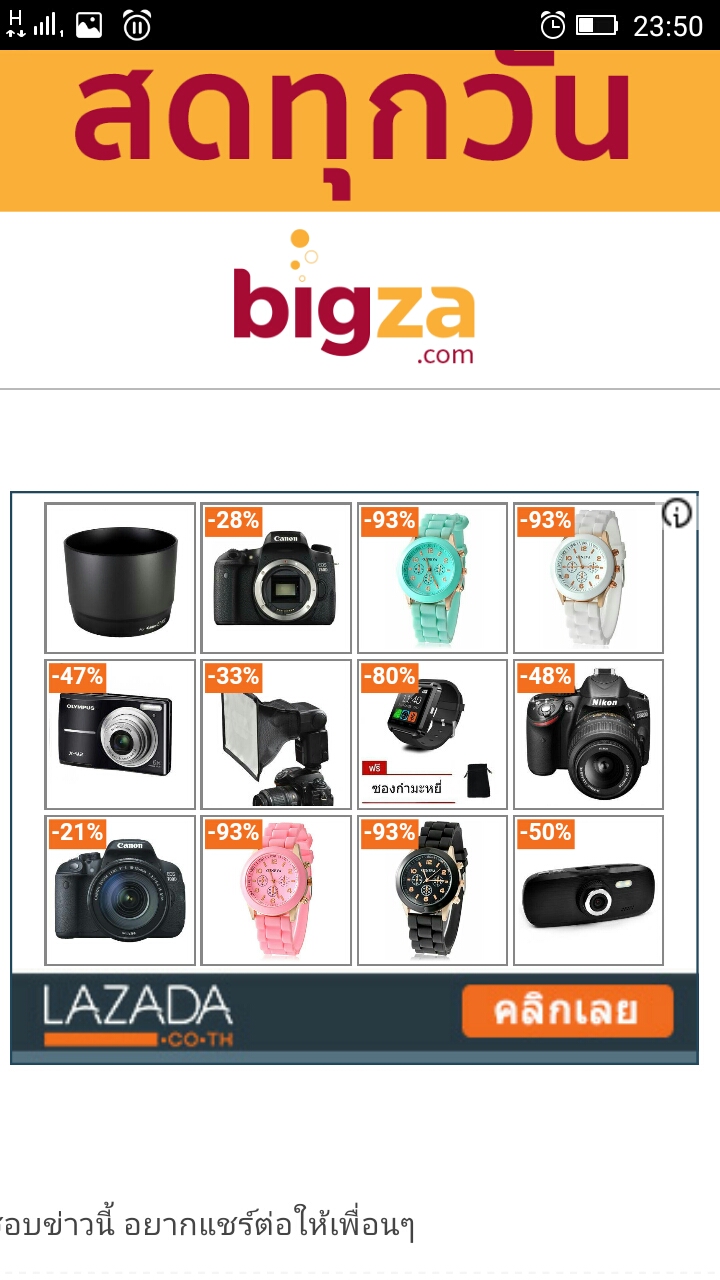Select the smartwatch at -80%

click(x=432, y=734)
